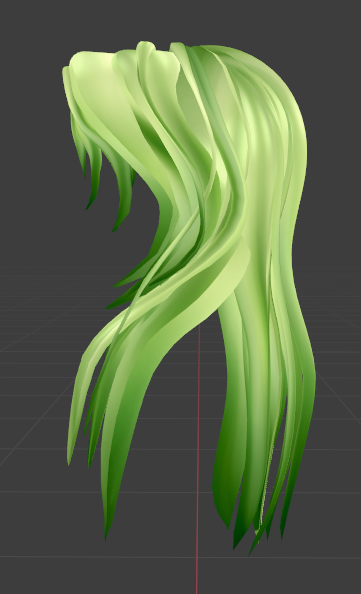Click the grid floor left of hair
361x594 pixels.
point(34,417)
